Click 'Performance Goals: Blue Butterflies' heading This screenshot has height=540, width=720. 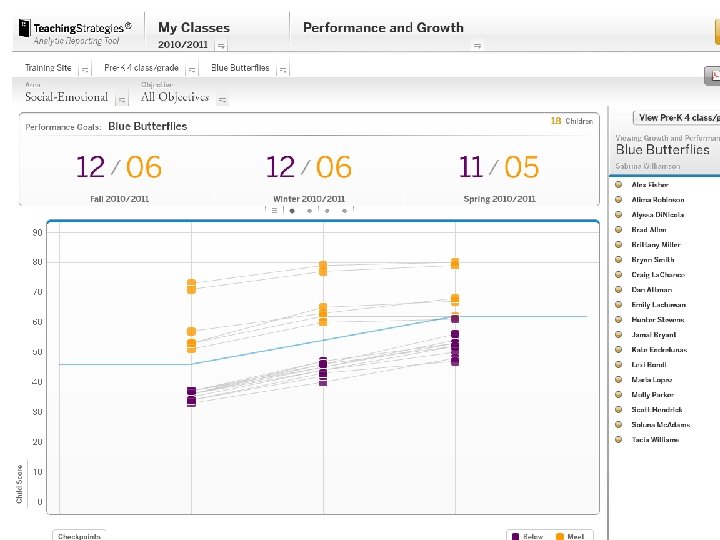tap(106, 126)
